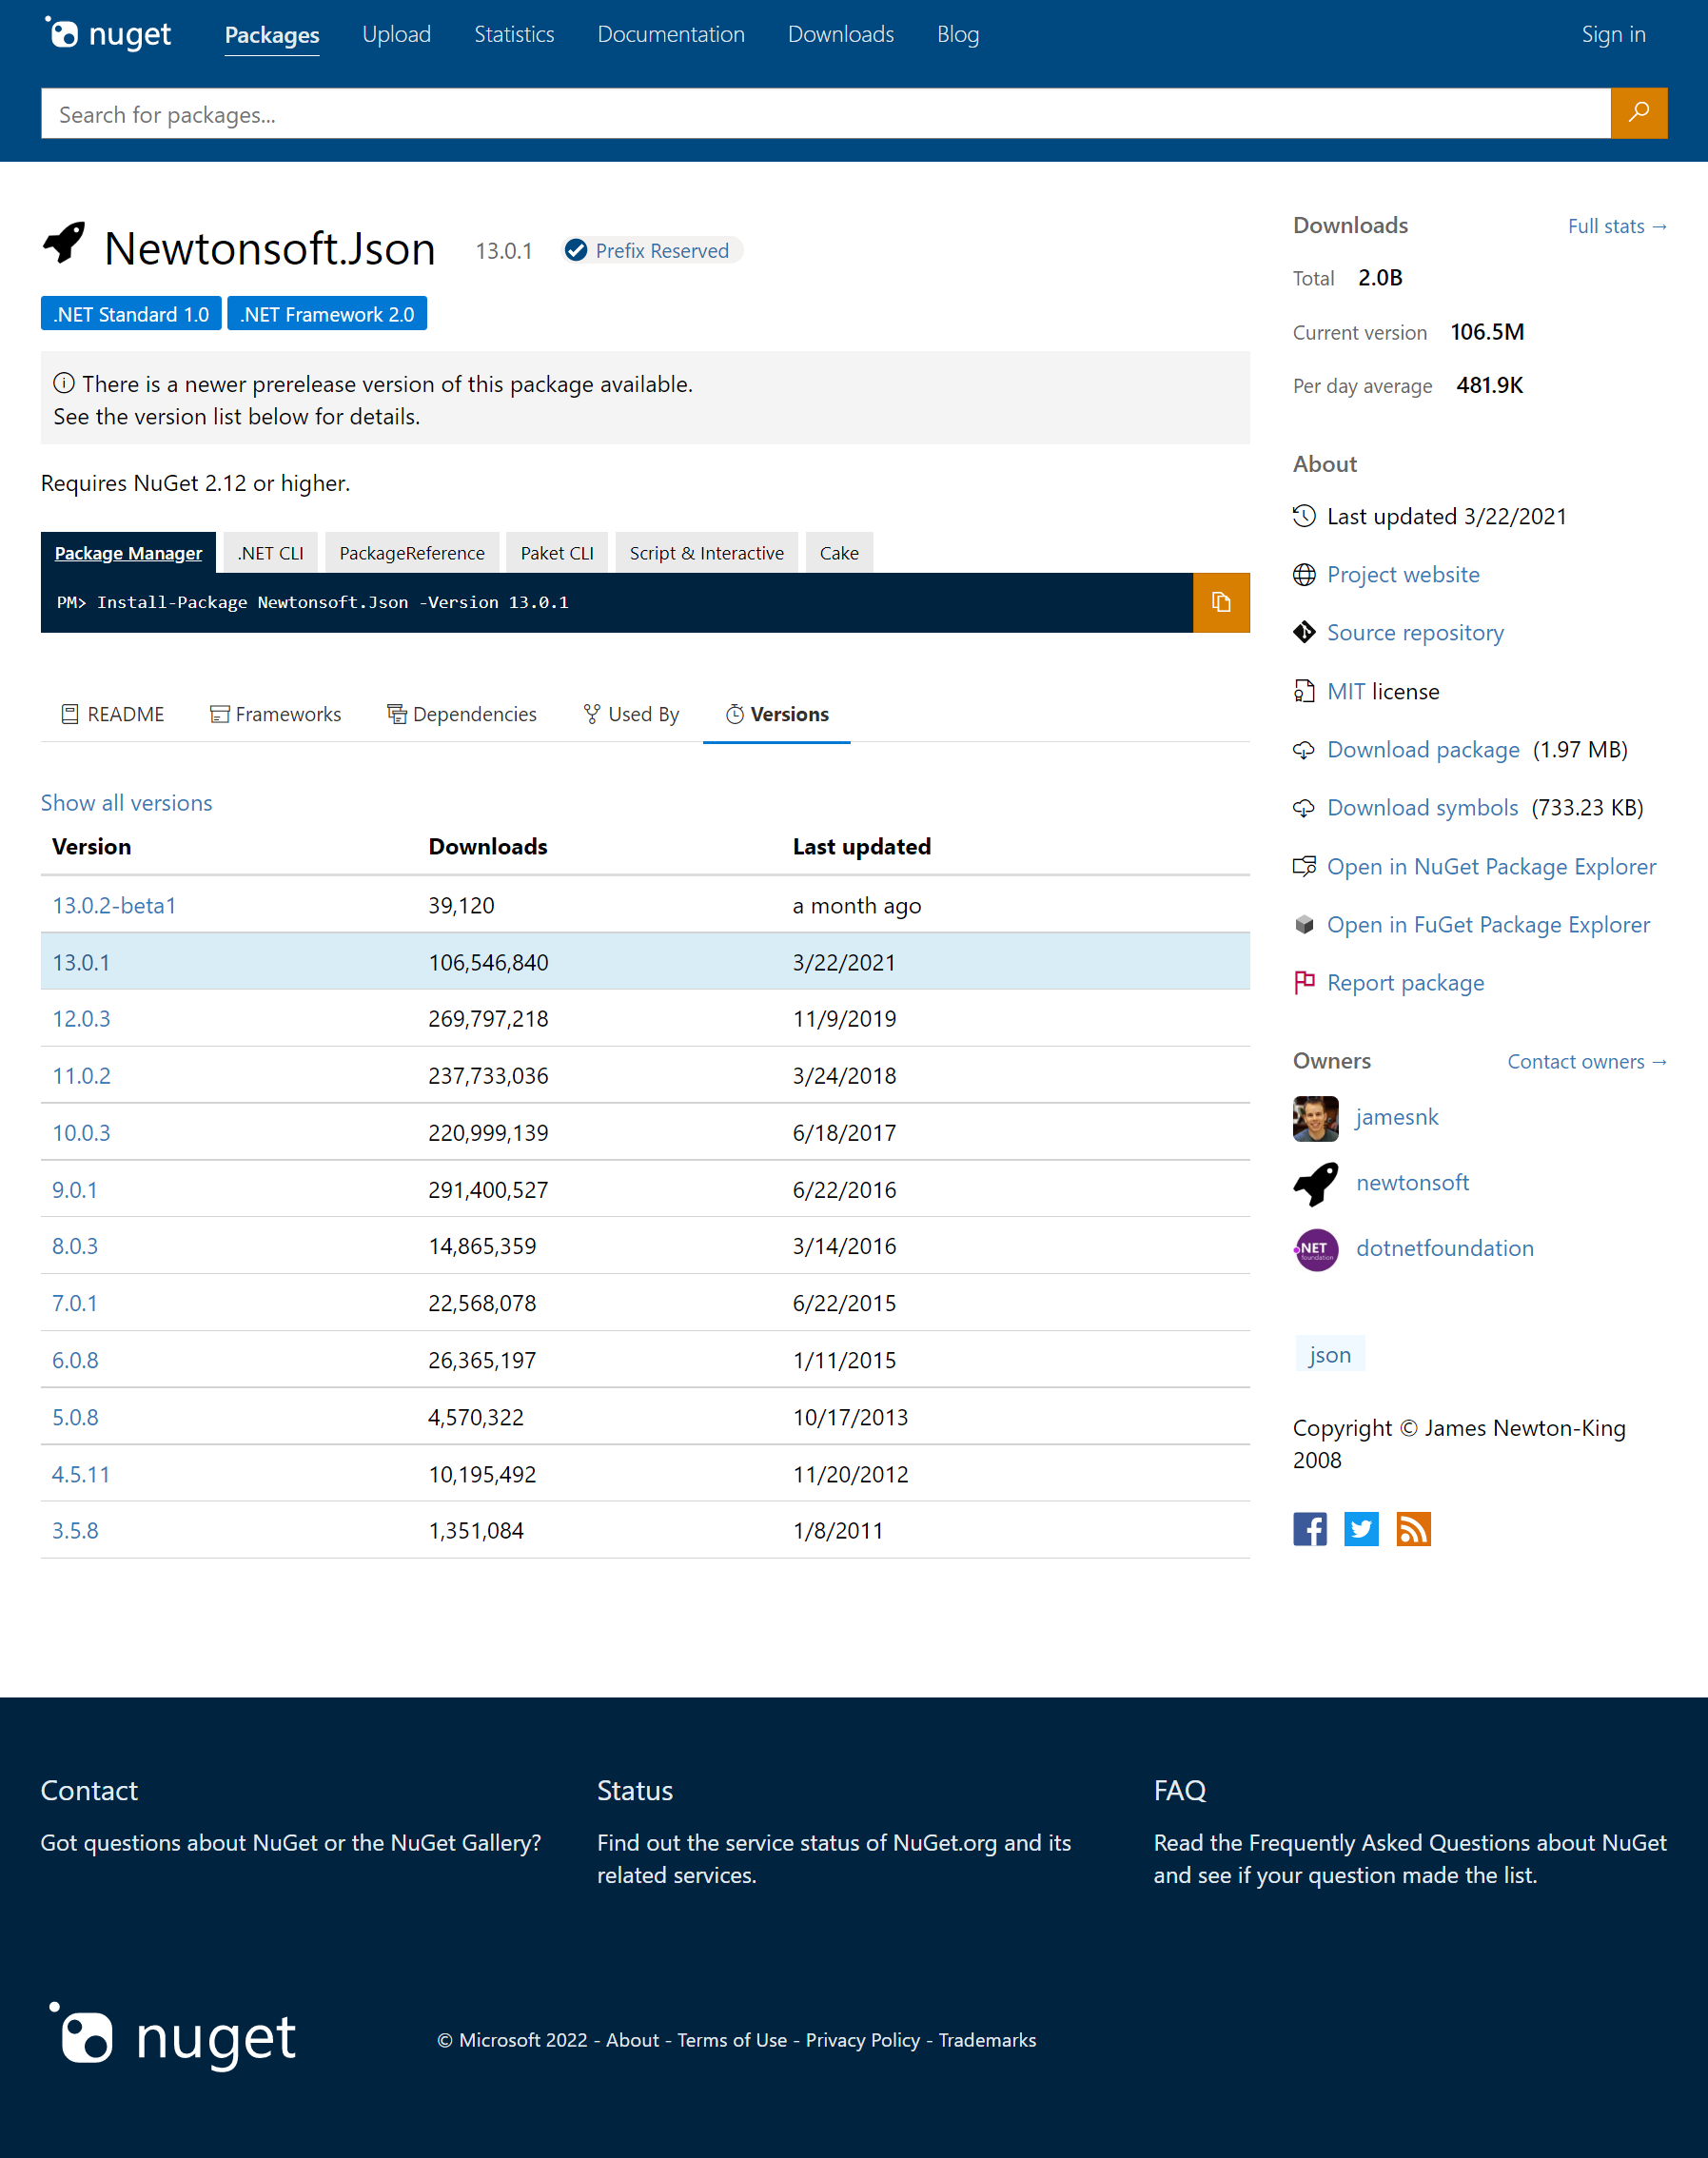
Task: Select the Versions tab
Action: pos(777,714)
